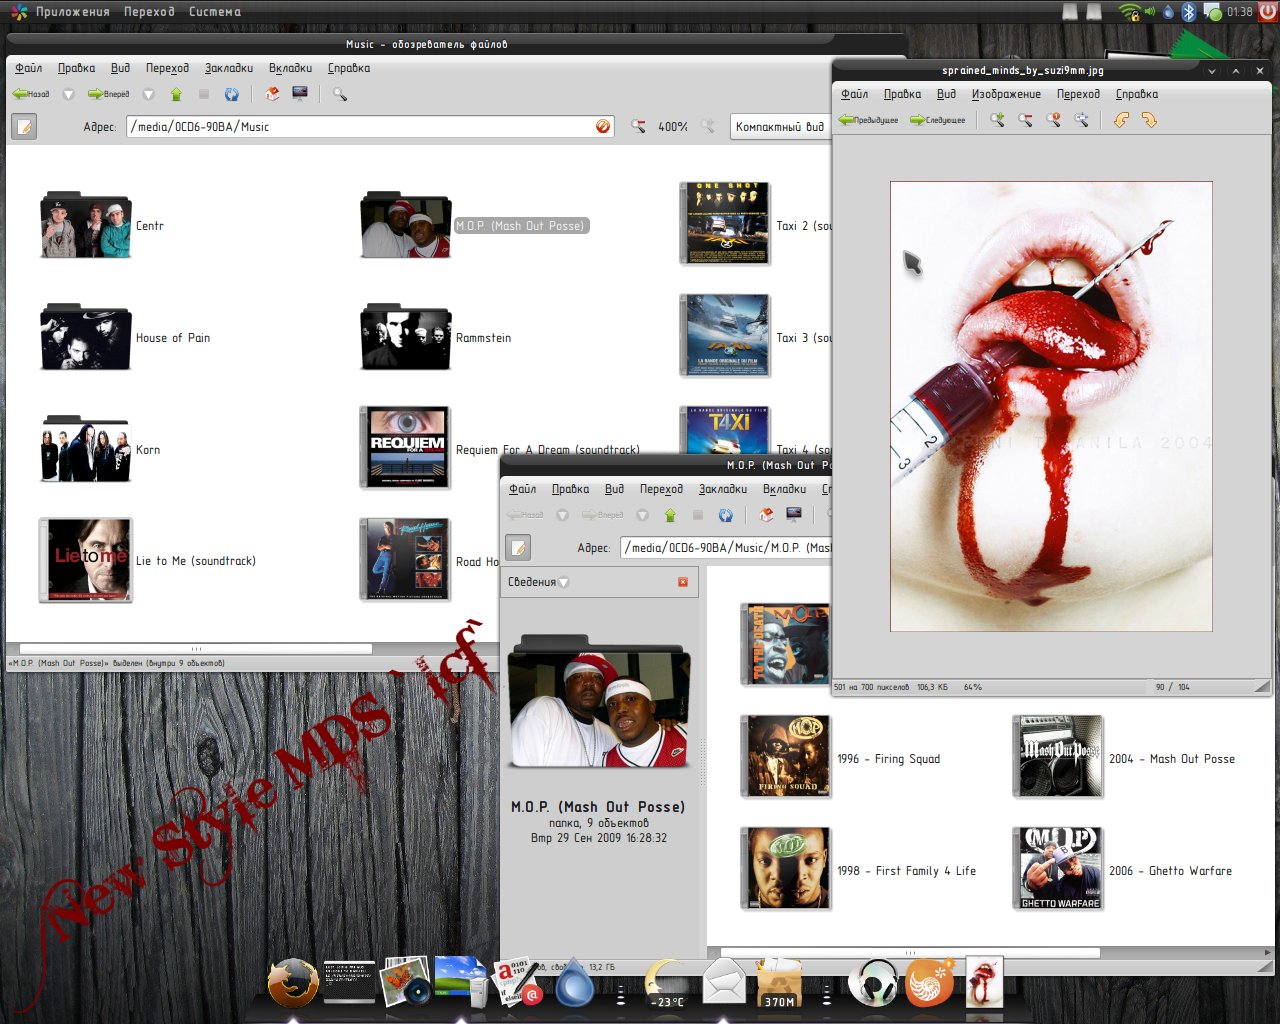Open Вид menu in M.O.P. window

tap(614, 489)
